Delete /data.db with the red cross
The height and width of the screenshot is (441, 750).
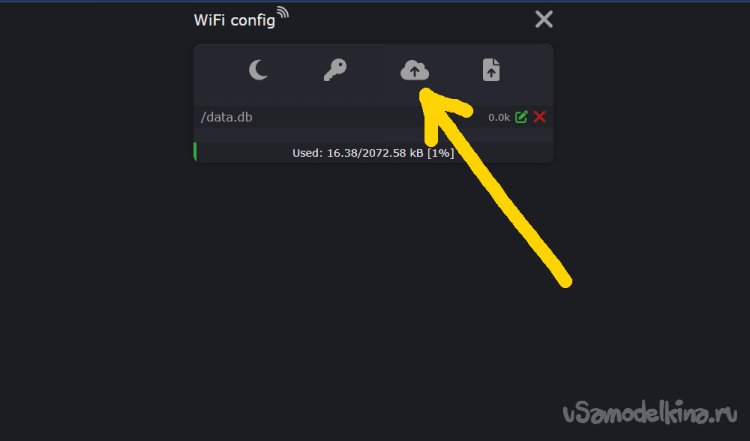[540, 117]
